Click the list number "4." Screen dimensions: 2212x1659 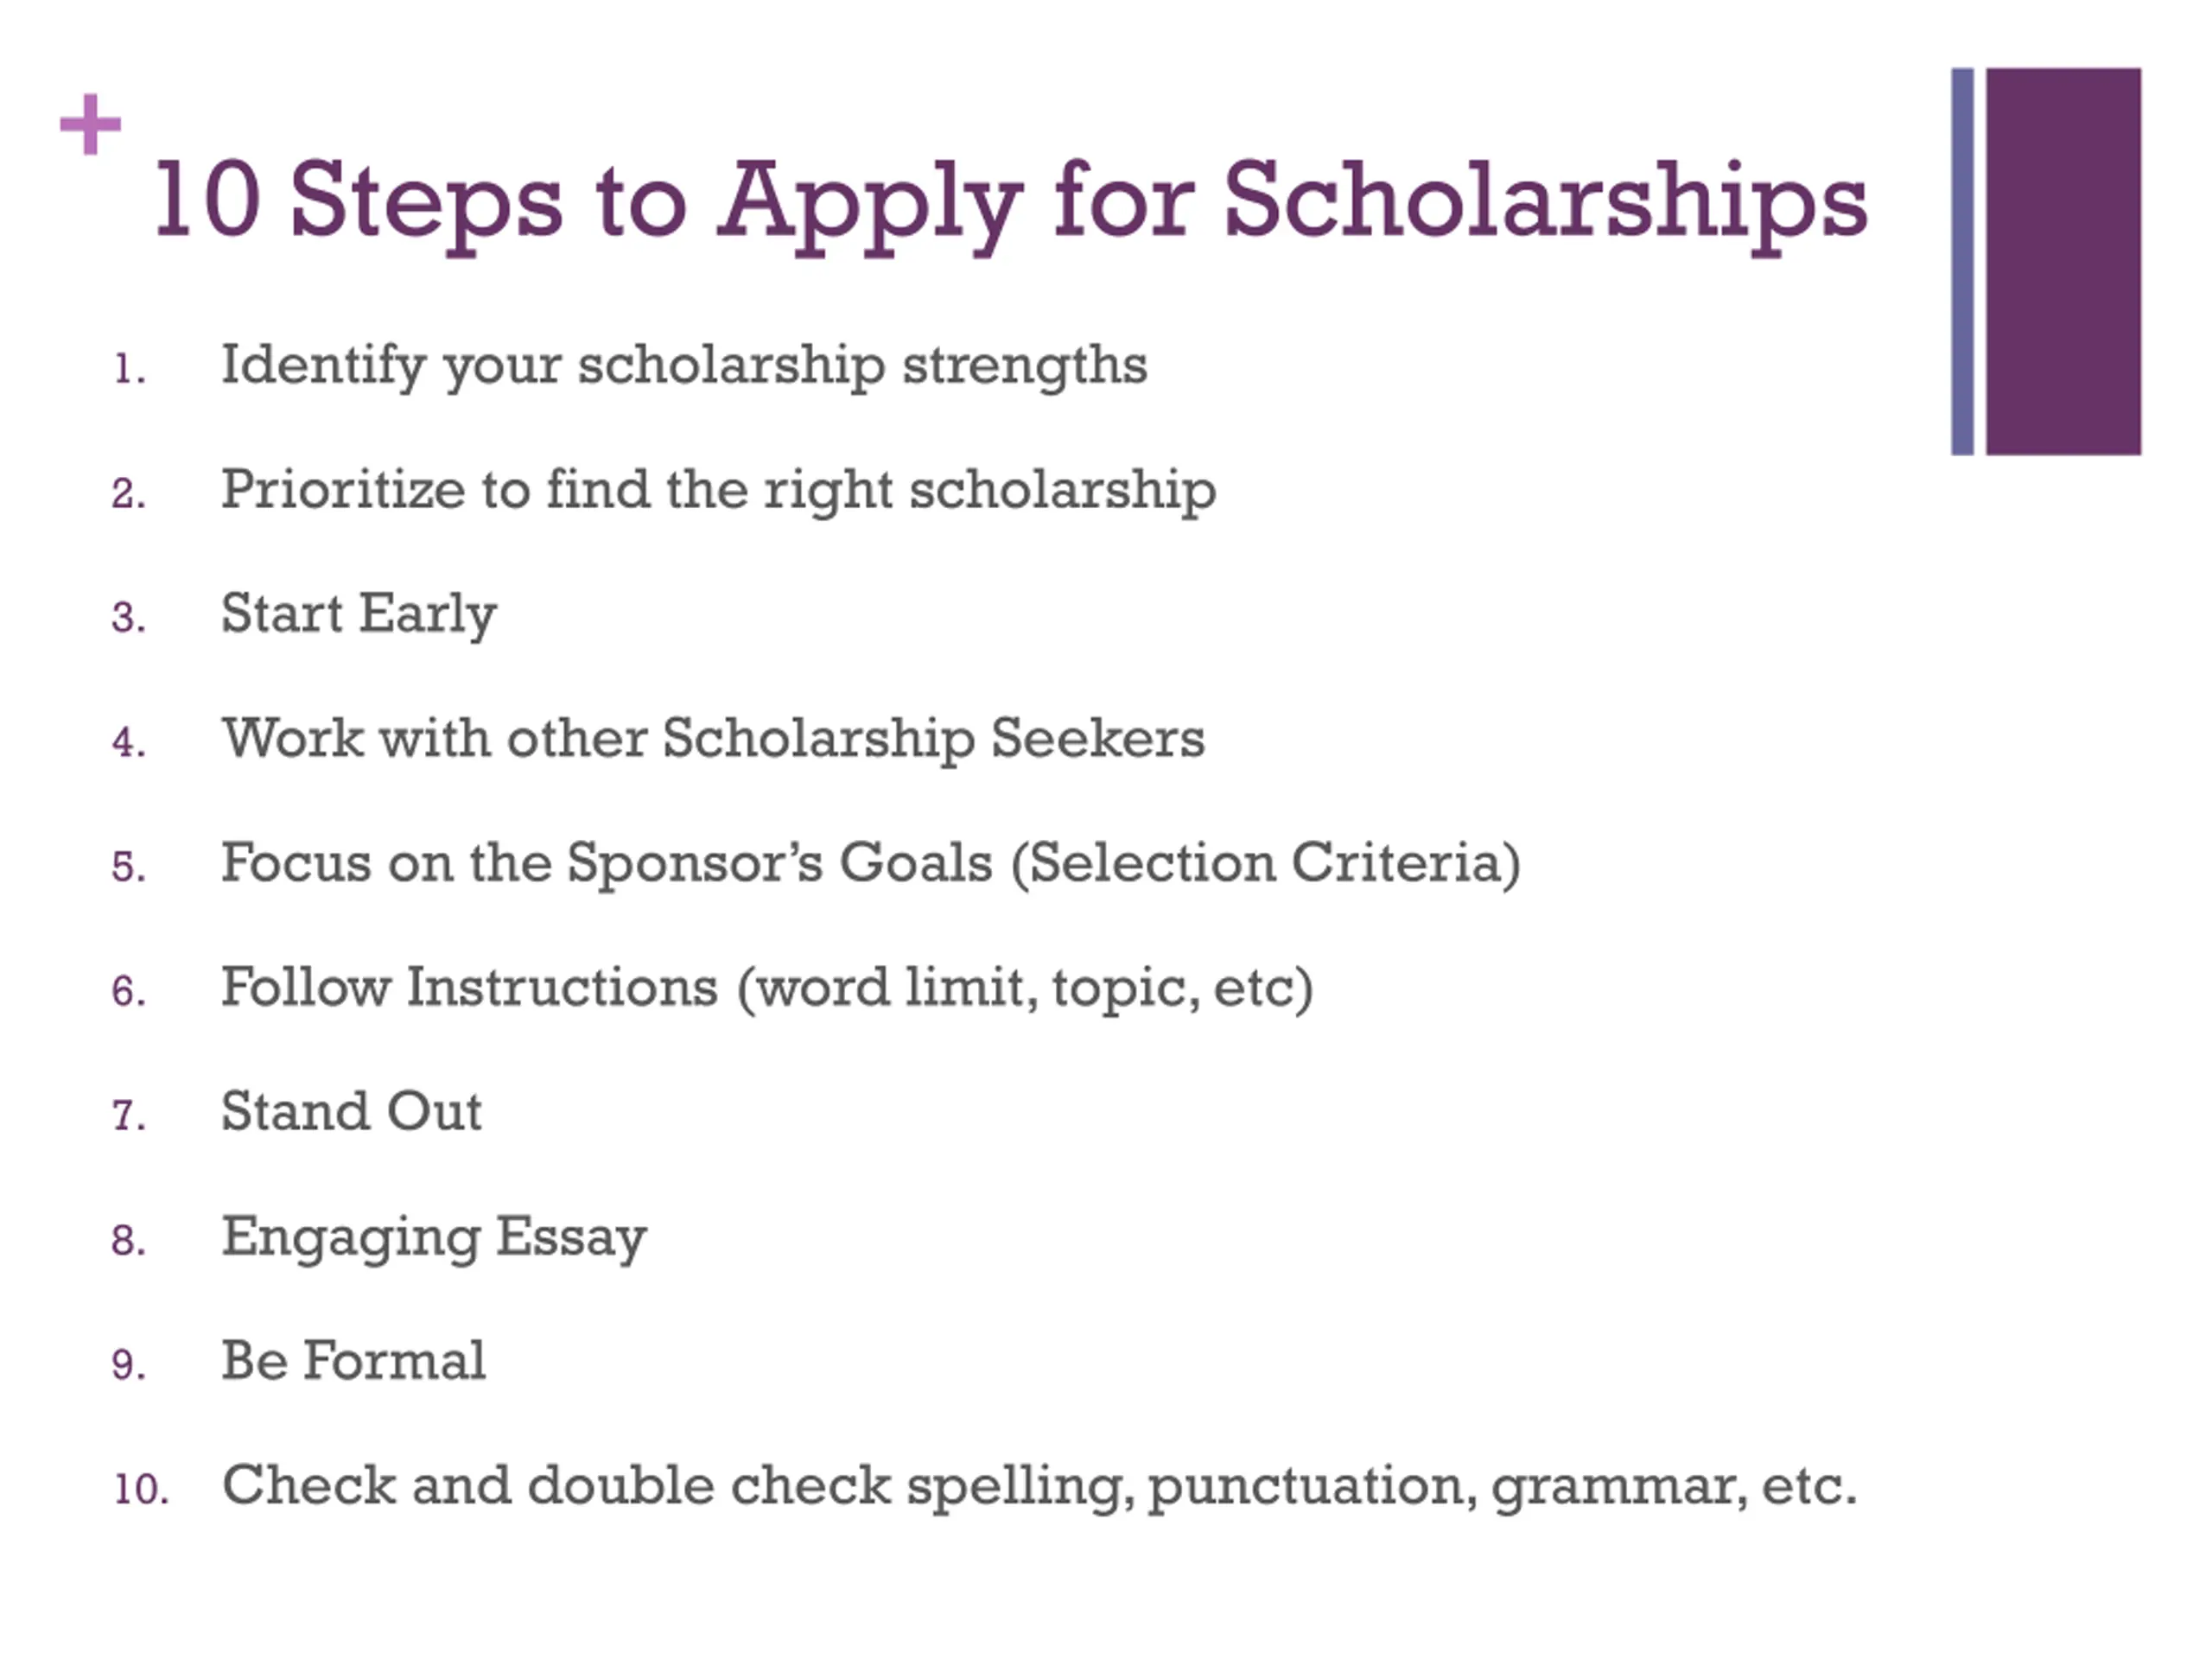[x=129, y=743]
